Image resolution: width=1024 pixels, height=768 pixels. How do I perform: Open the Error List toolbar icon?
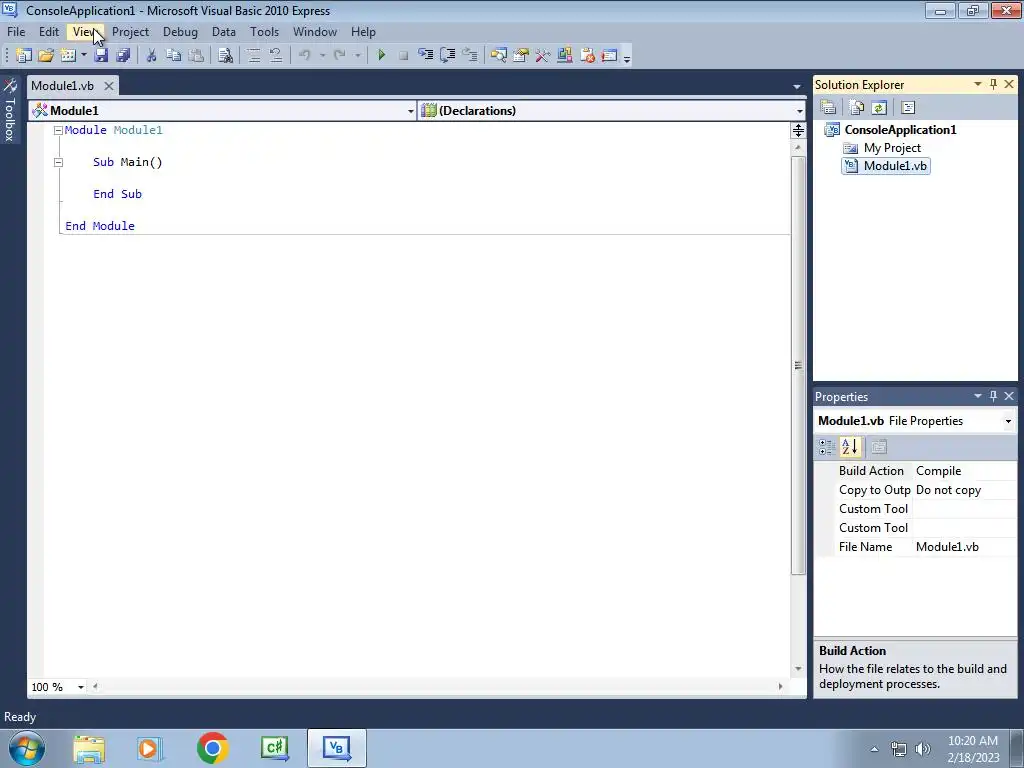587,56
